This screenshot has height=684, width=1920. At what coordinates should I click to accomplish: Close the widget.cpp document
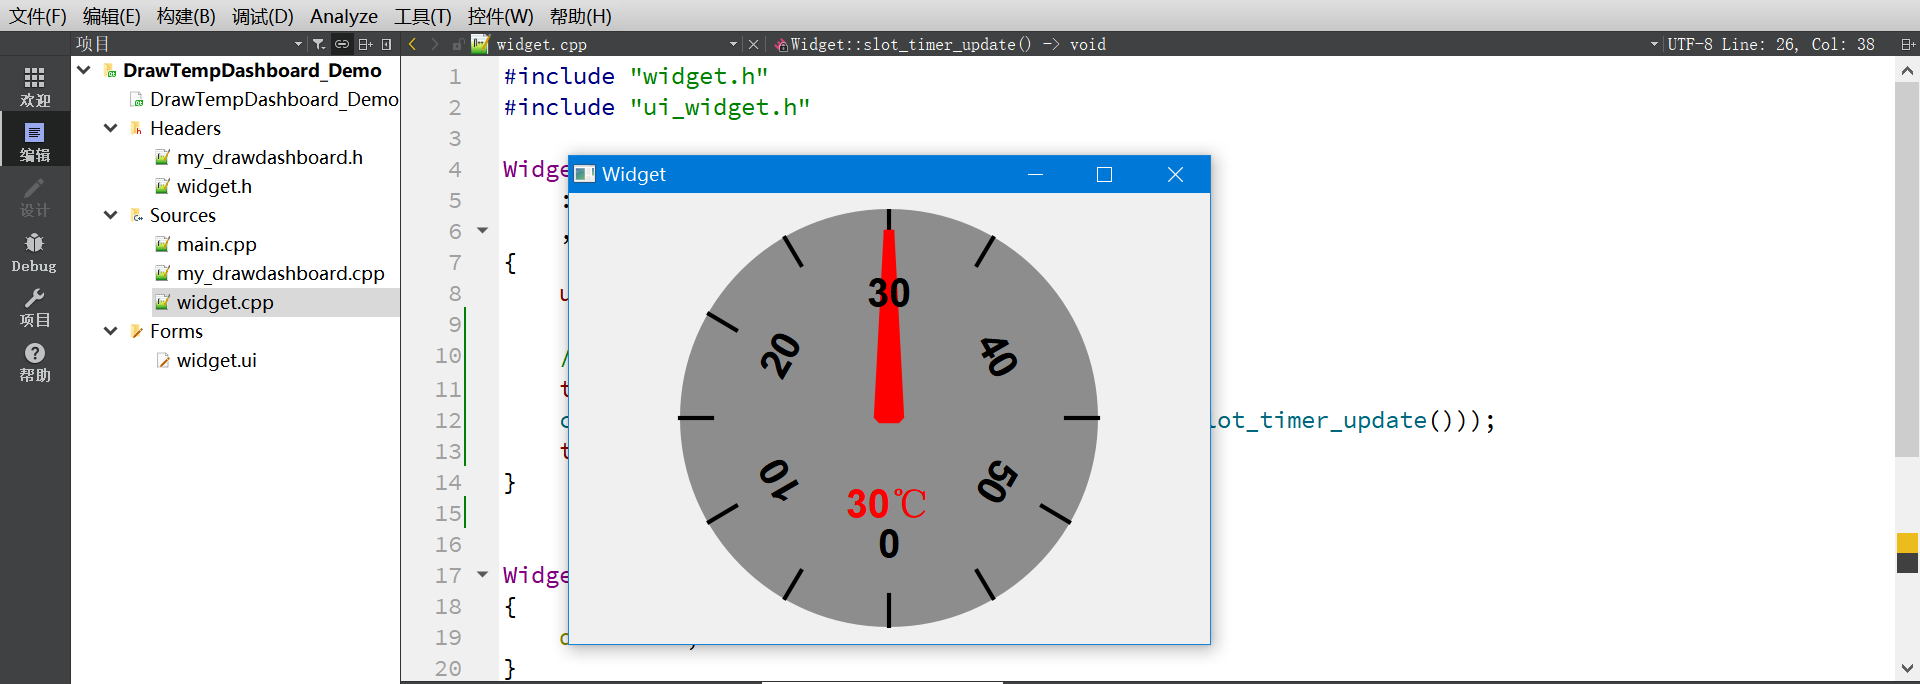click(x=754, y=44)
